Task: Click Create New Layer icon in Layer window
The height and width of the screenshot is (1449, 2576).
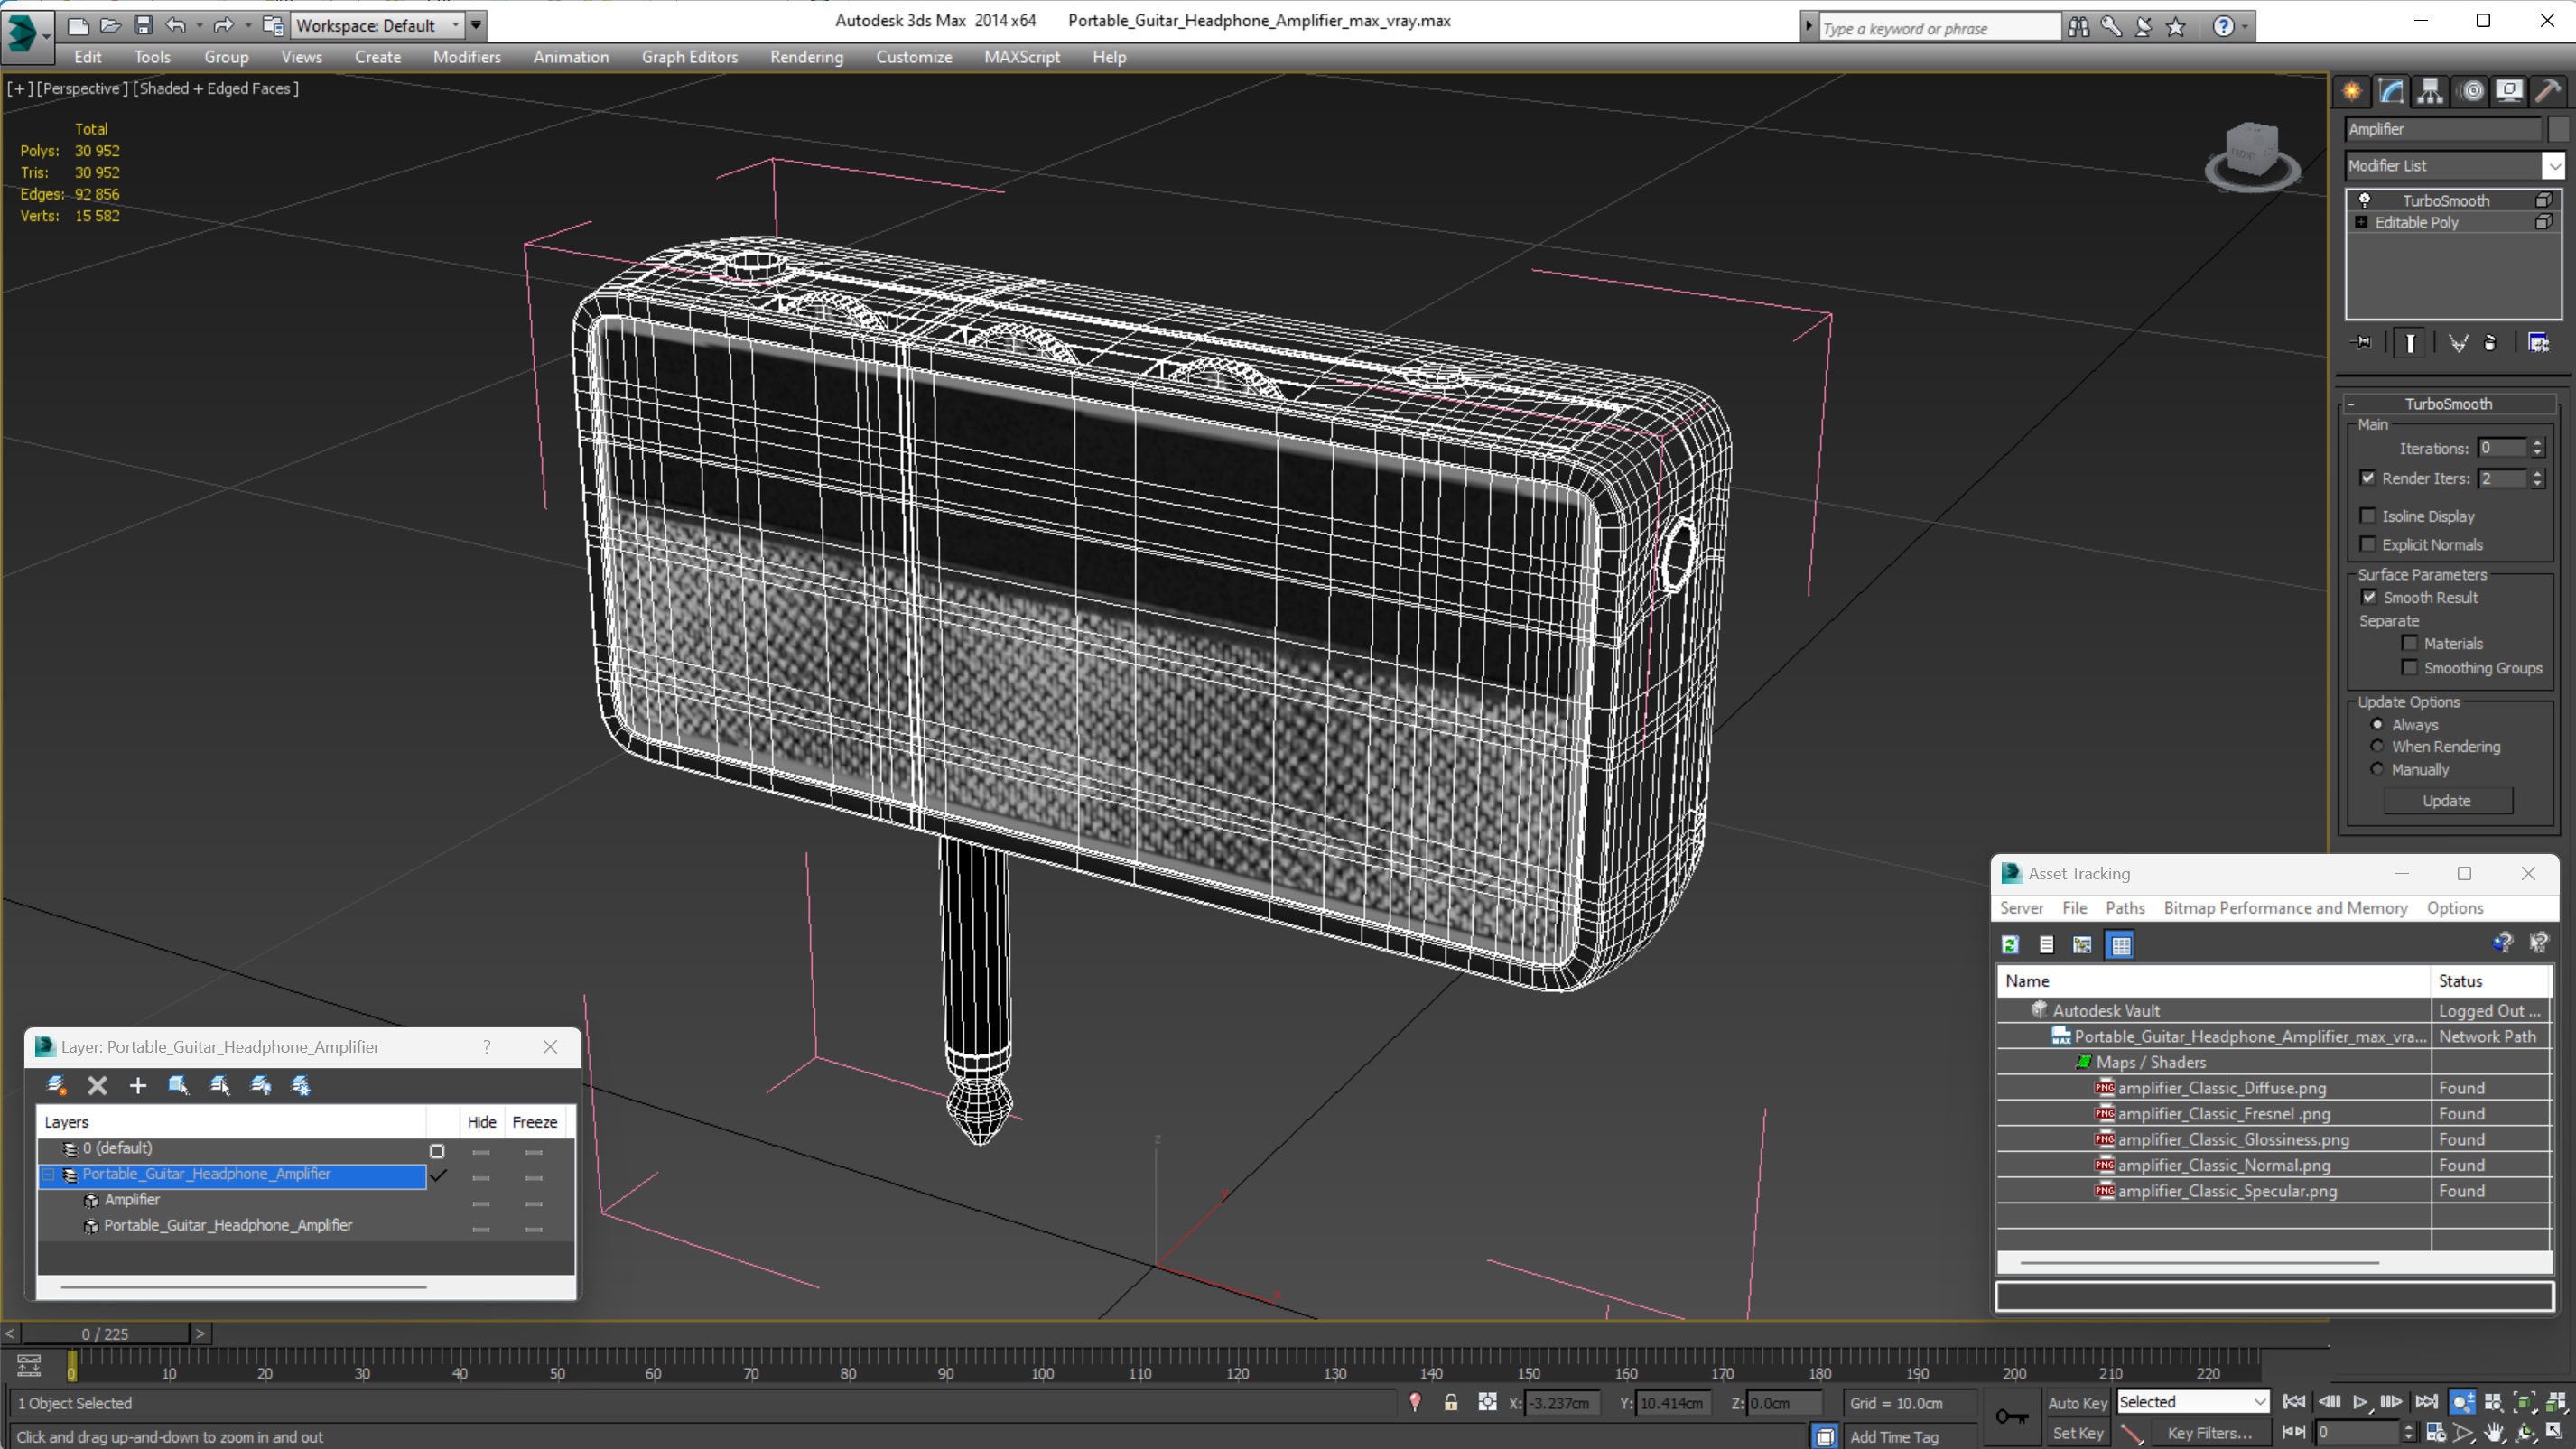Action: pos(57,1085)
